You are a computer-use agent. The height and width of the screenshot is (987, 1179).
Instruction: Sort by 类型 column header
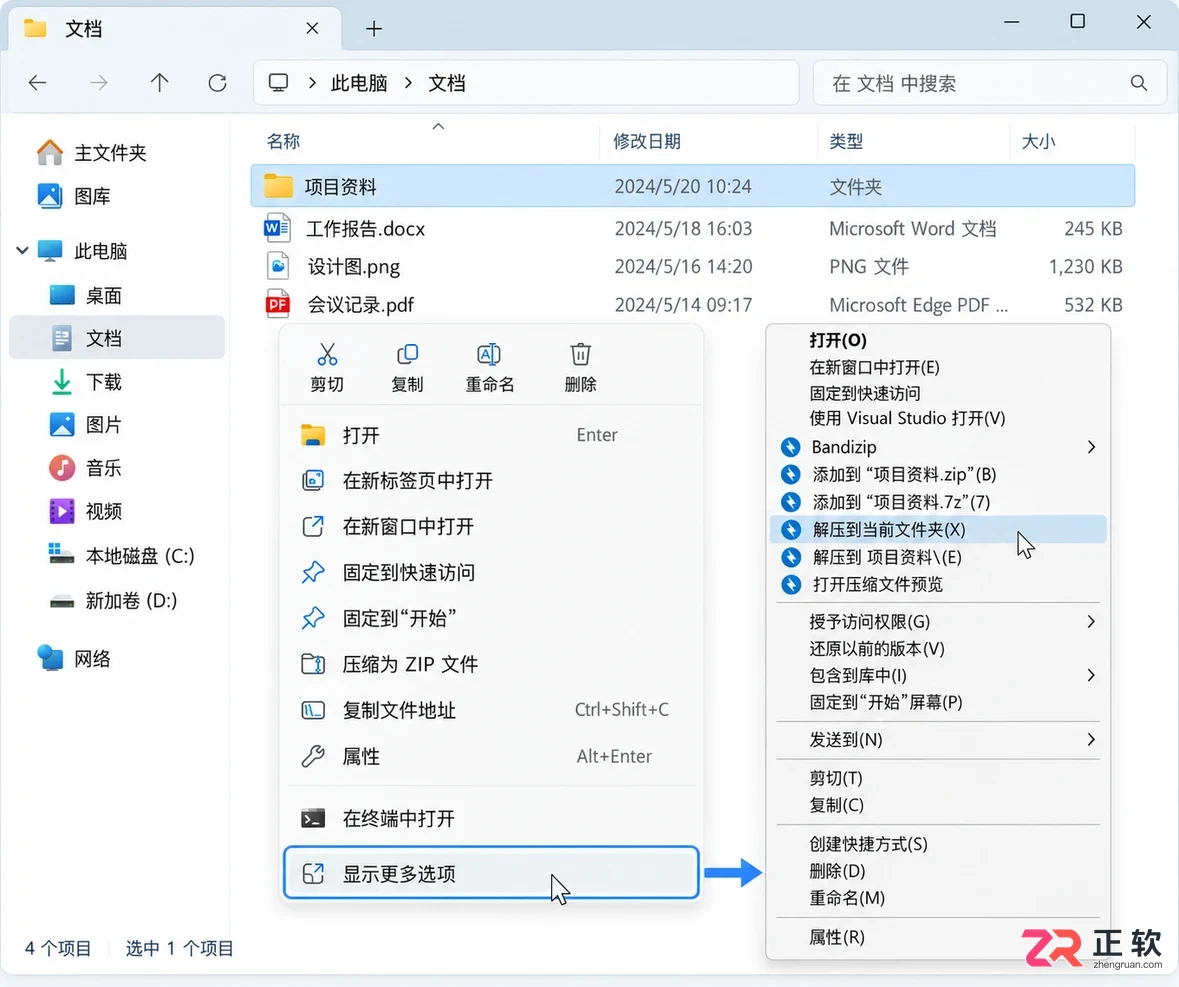coord(846,141)
